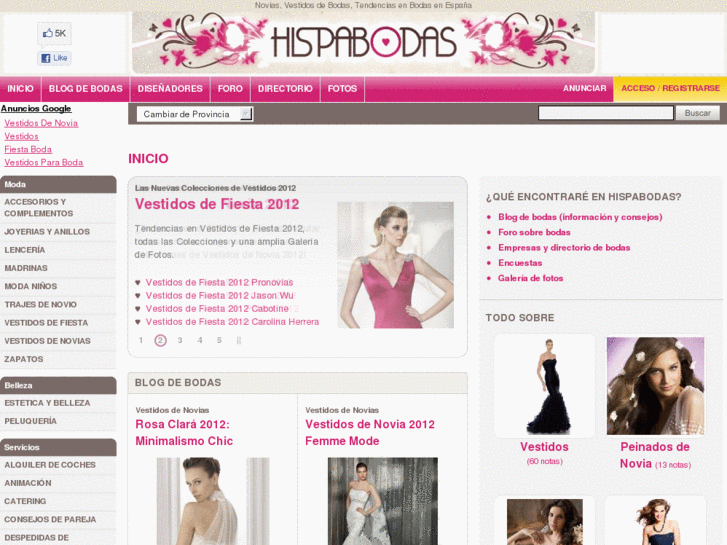The width and height of the screenshot is (727, 545).
Task: Open Blog de bodas (información y consejos) link
Action: tap(580, 217)
